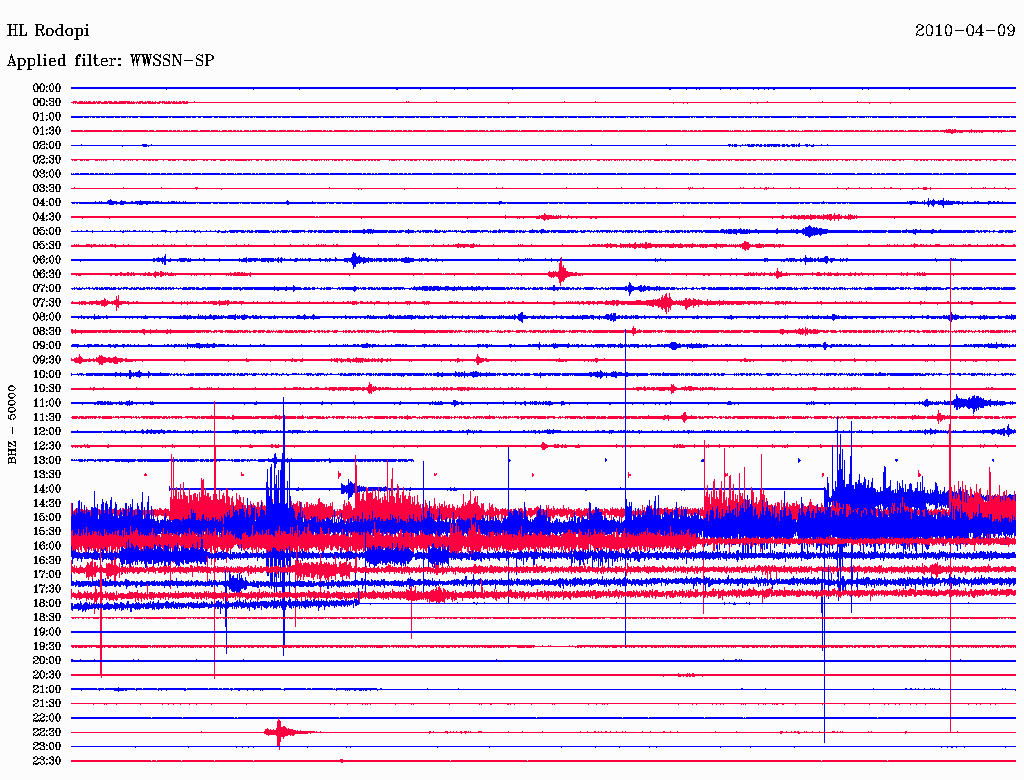Select the 14:00 time label
The width and height of the screenshot is (1024, 780).
[x=47, y=489]
